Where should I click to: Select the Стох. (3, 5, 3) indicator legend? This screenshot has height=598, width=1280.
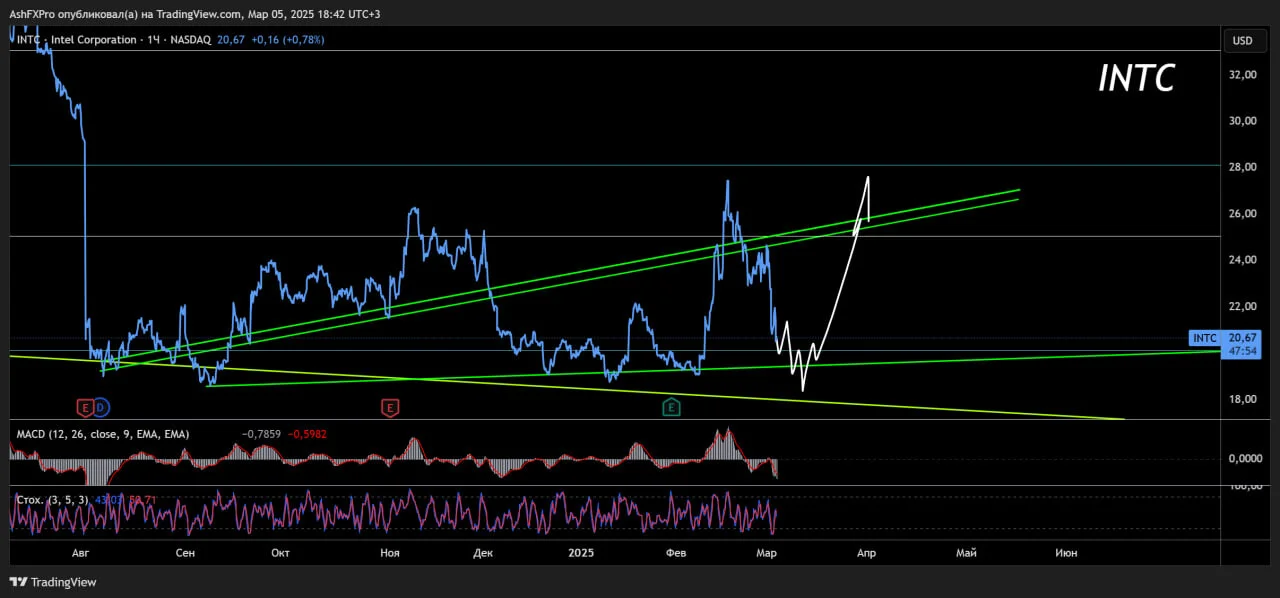(54, 499)
